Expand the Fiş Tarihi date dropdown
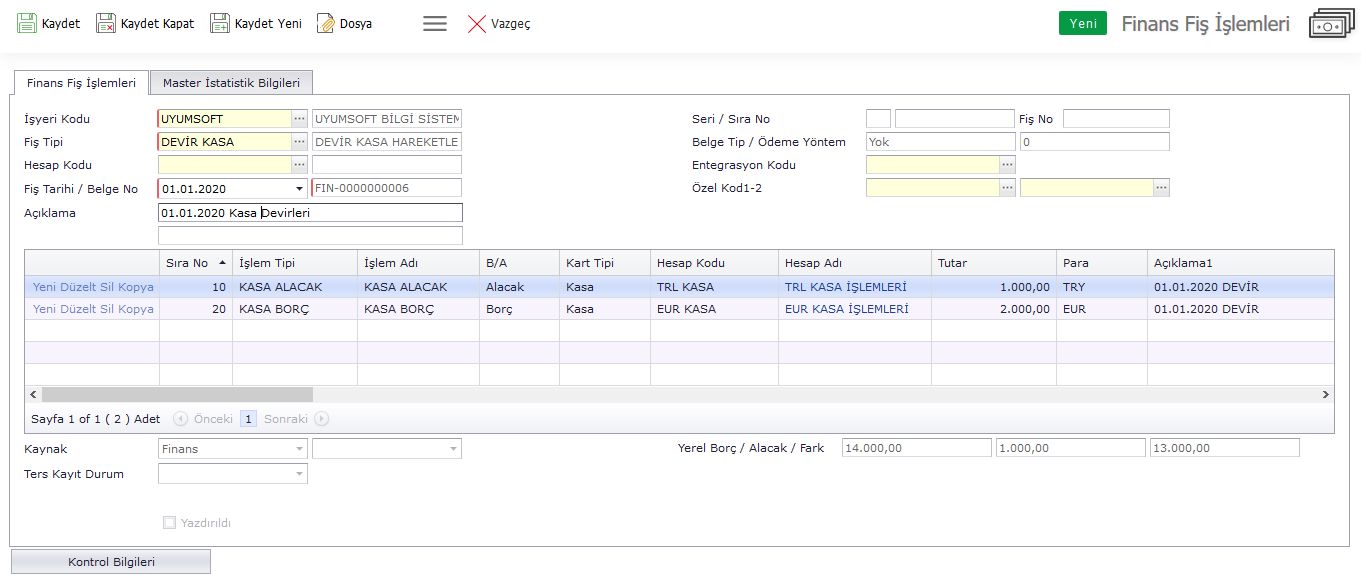The image size is (1361, 576). [299, 188]
